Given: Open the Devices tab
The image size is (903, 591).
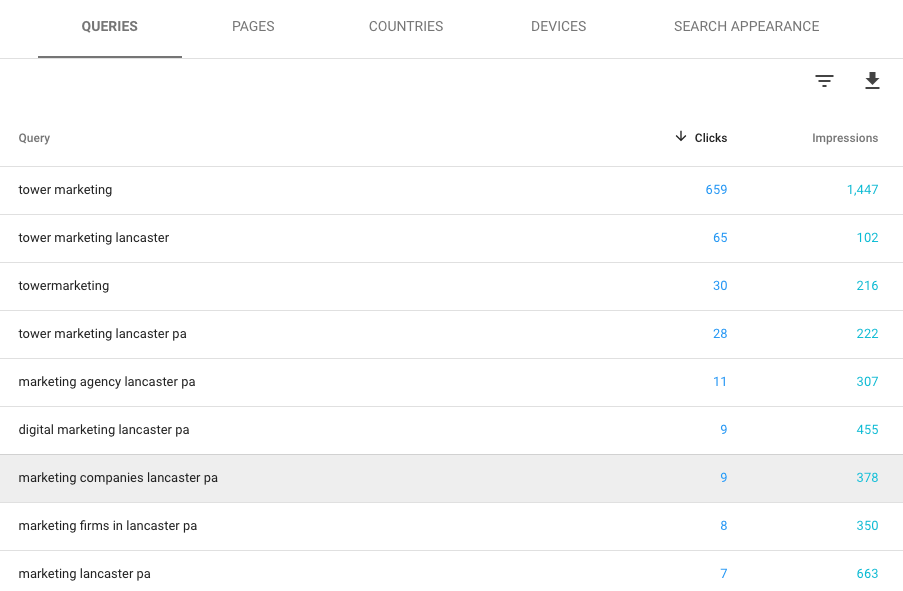Looking at the screenshot, I should (x=559, y=26).
